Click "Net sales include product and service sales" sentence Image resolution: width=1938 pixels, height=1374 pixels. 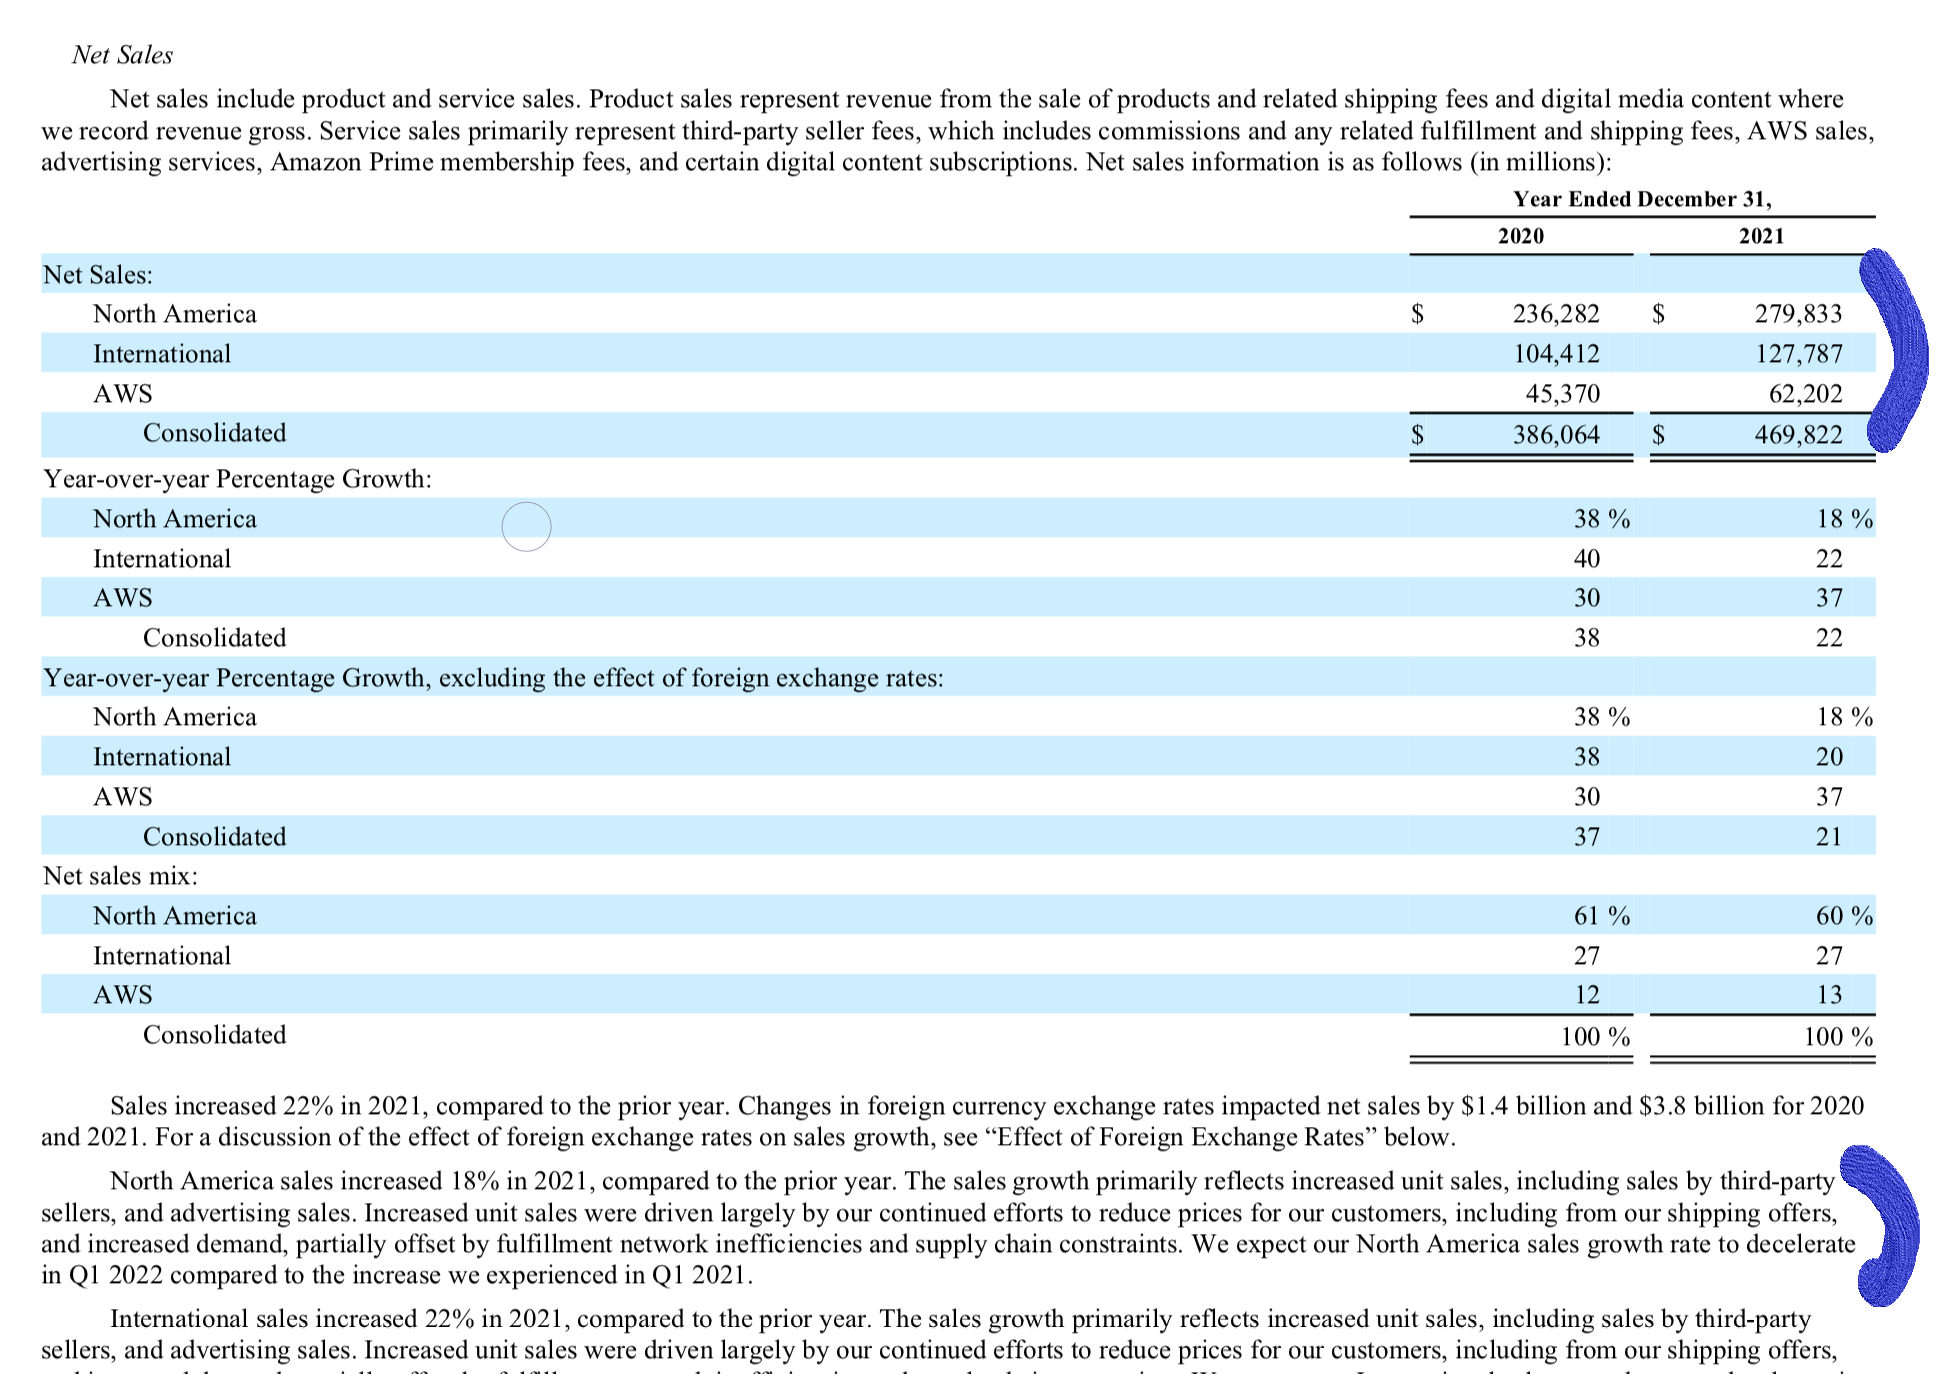tap(345, 99)
